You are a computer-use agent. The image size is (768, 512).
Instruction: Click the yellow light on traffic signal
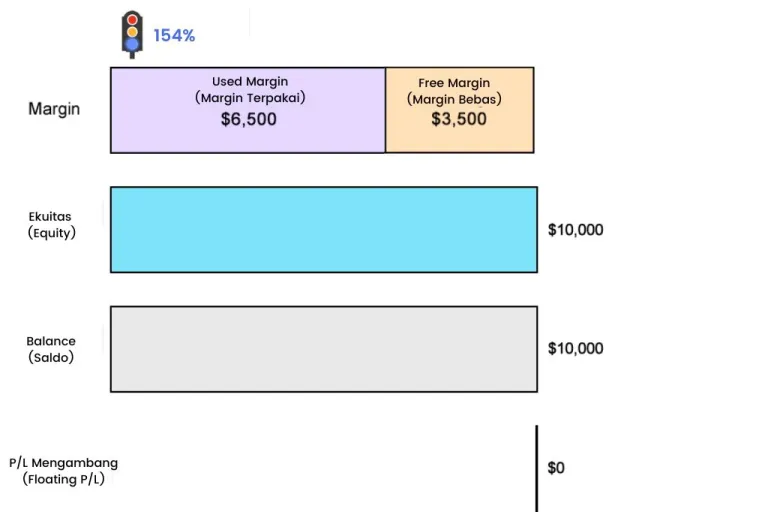tap(132, 32)
